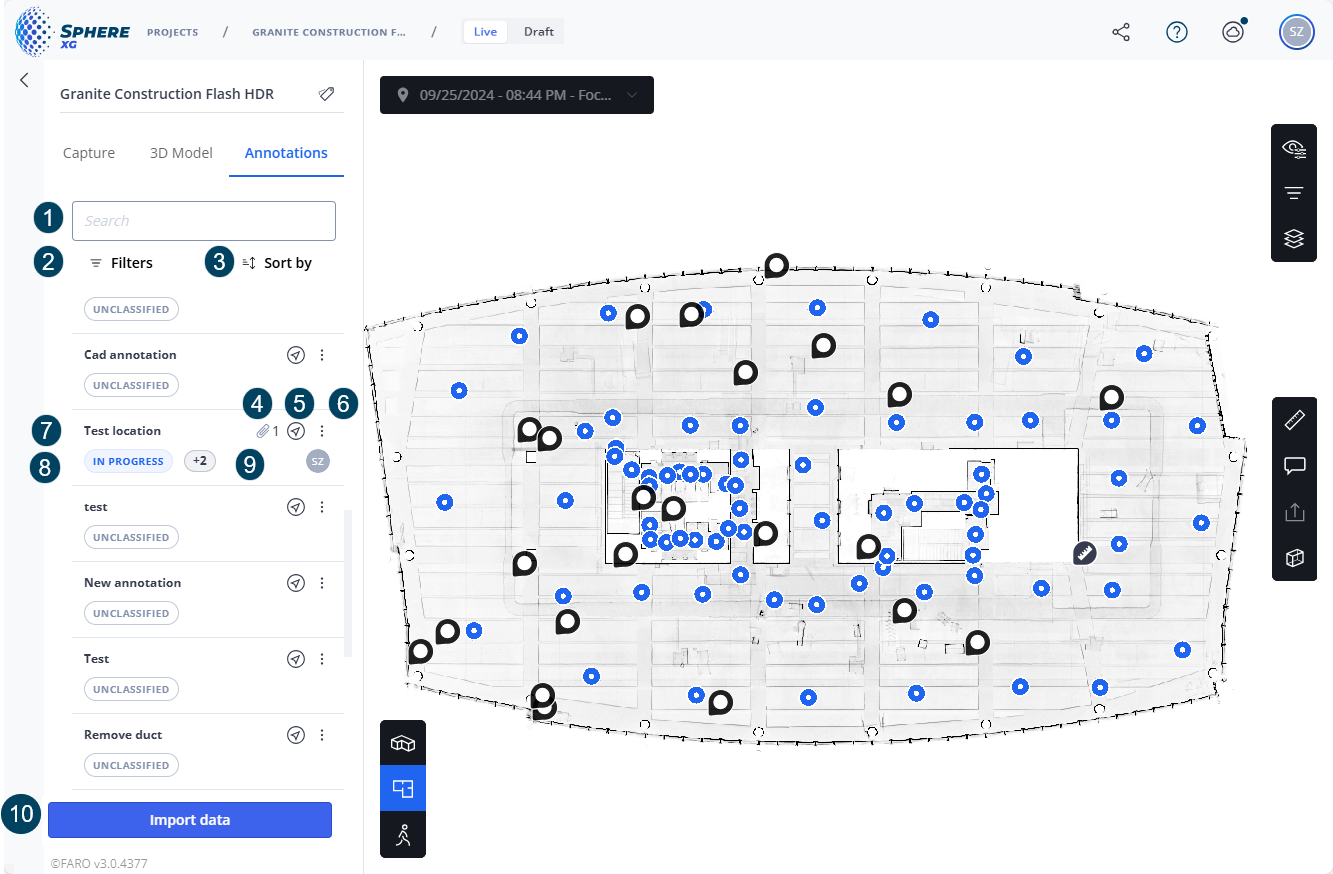
Task: Click the Import data button
Action: pyautogui.click(x=190, y=820)
